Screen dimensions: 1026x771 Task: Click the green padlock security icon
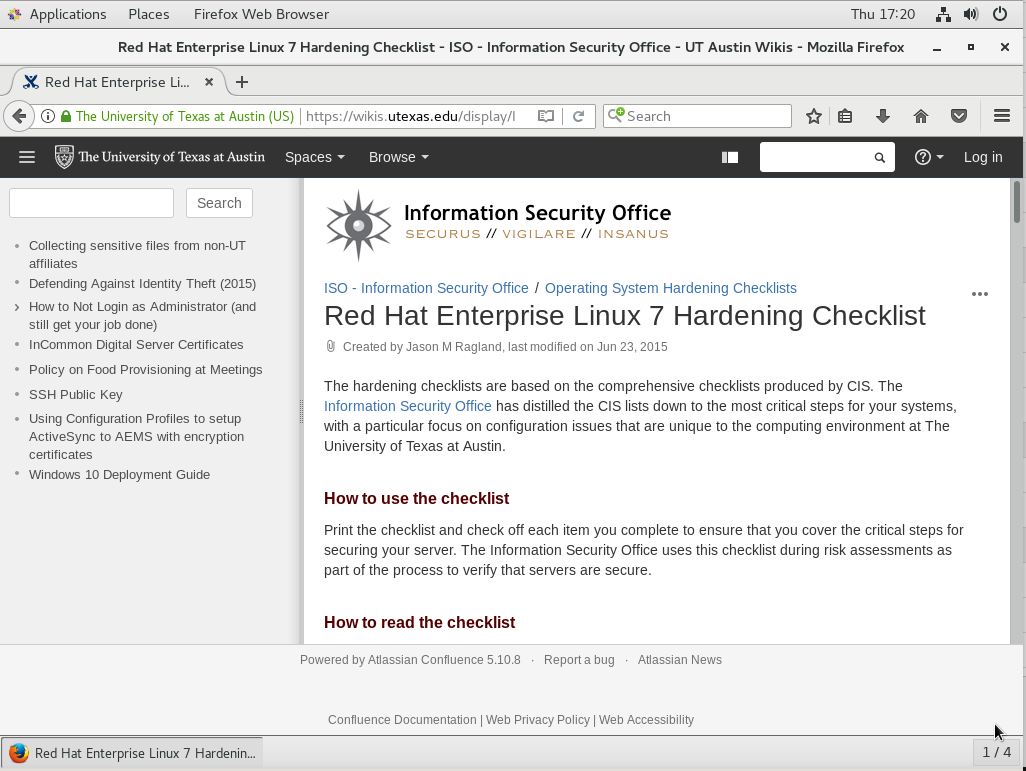tap(65, 117)
